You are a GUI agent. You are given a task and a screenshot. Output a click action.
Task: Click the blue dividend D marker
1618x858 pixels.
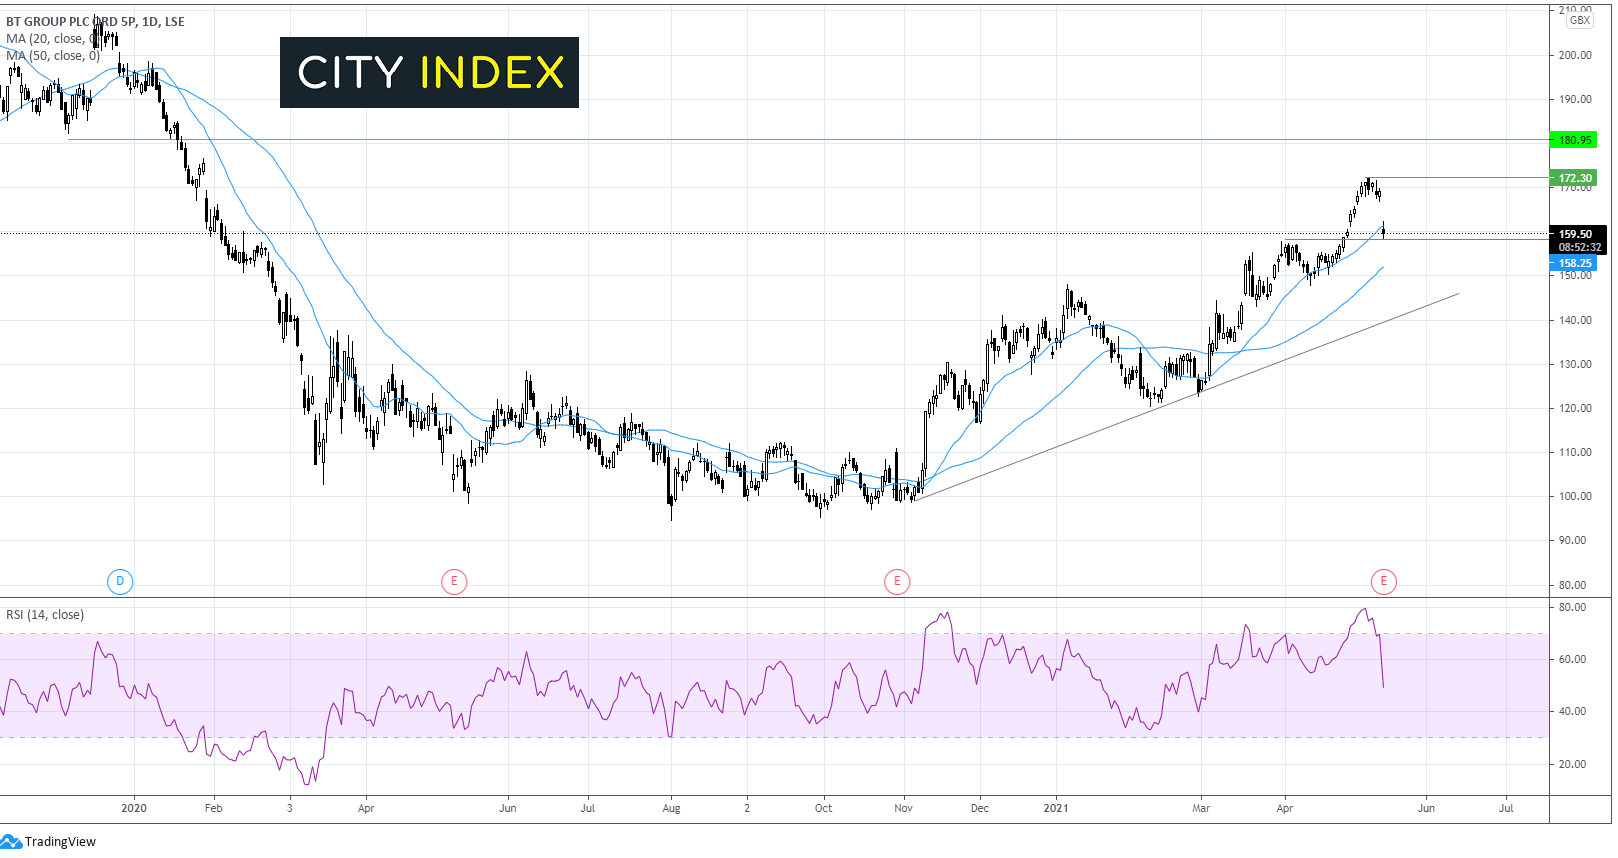(120, 581)
